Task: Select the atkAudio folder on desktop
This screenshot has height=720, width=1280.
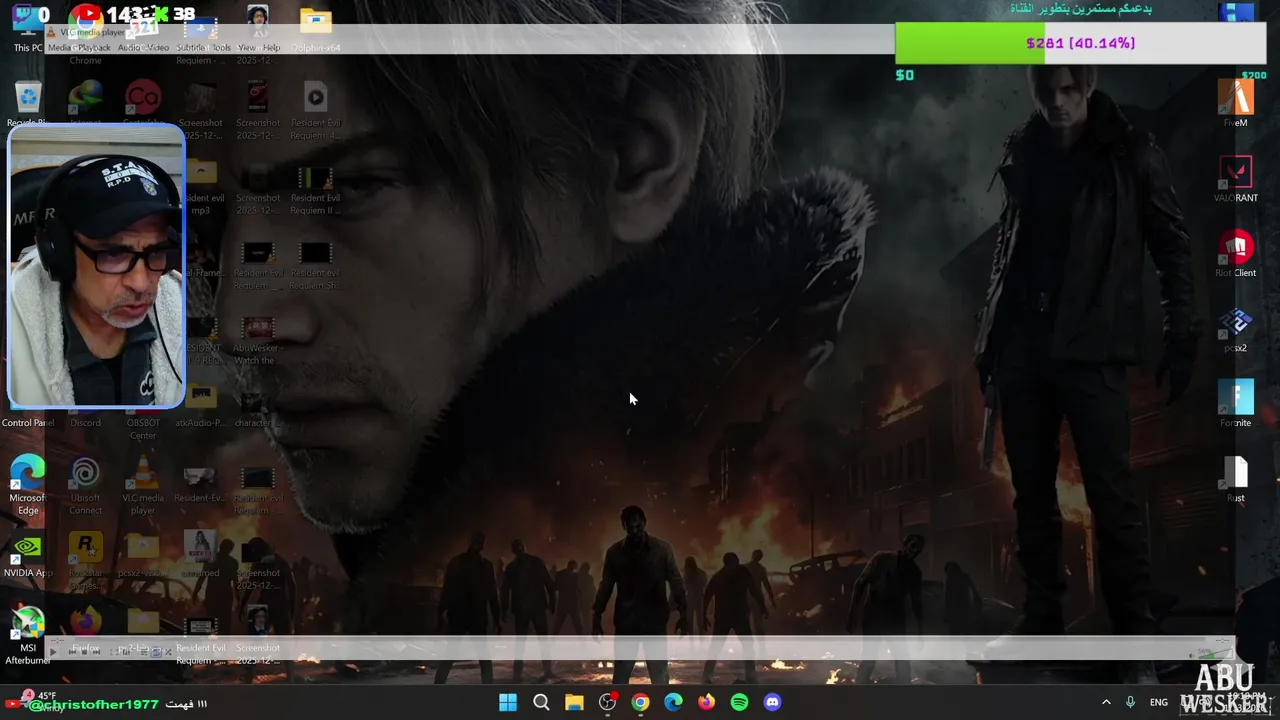Action: (x=200, y=405)
